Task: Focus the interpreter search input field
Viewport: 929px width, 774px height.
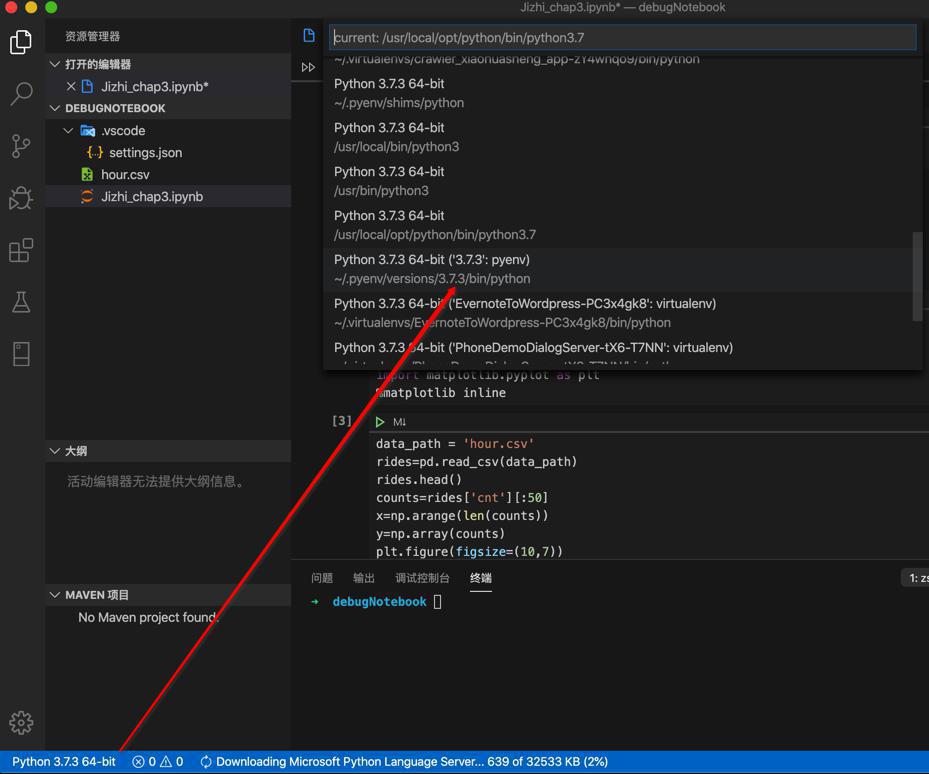Action: coord(622,37)
